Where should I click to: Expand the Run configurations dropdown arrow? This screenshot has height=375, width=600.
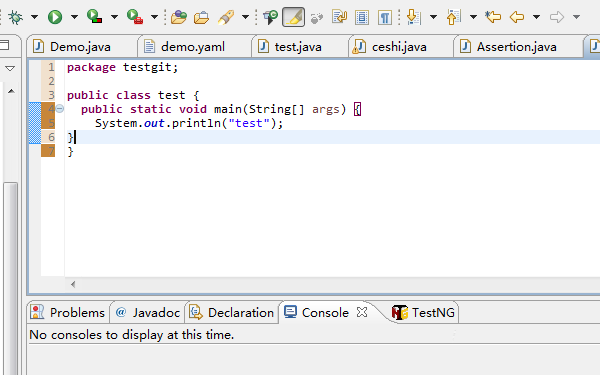[x=74, y=17]
